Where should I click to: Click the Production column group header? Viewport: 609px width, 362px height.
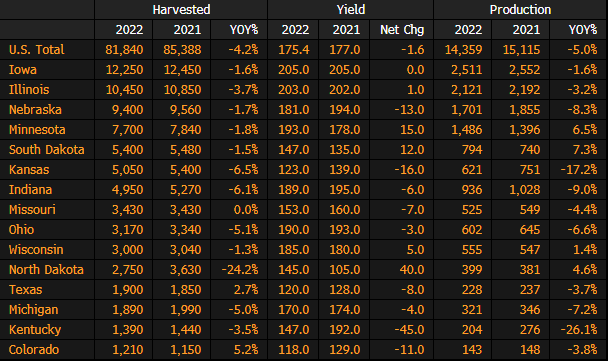click(x=520, y=10)
